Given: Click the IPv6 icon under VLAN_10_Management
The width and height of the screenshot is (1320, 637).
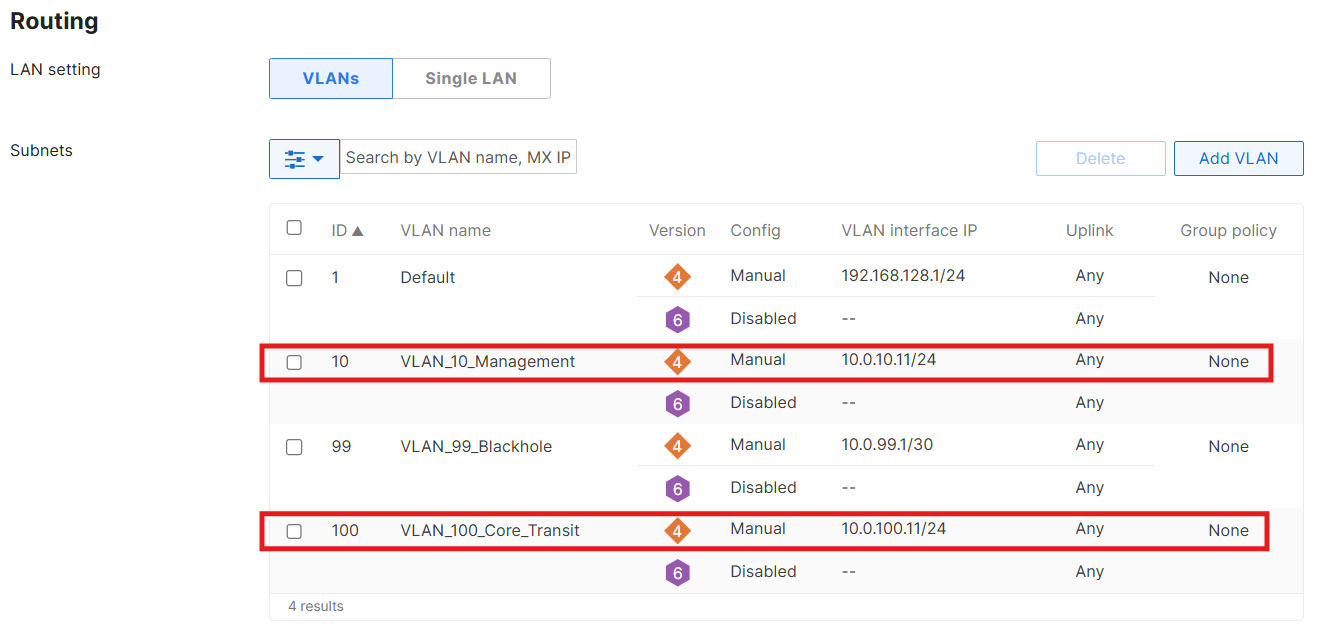Looking at the screenshot, I should [677, 403].
